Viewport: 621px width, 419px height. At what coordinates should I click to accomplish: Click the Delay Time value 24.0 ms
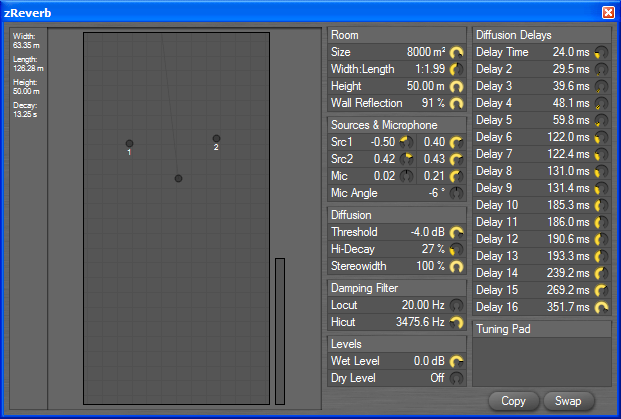571,52
